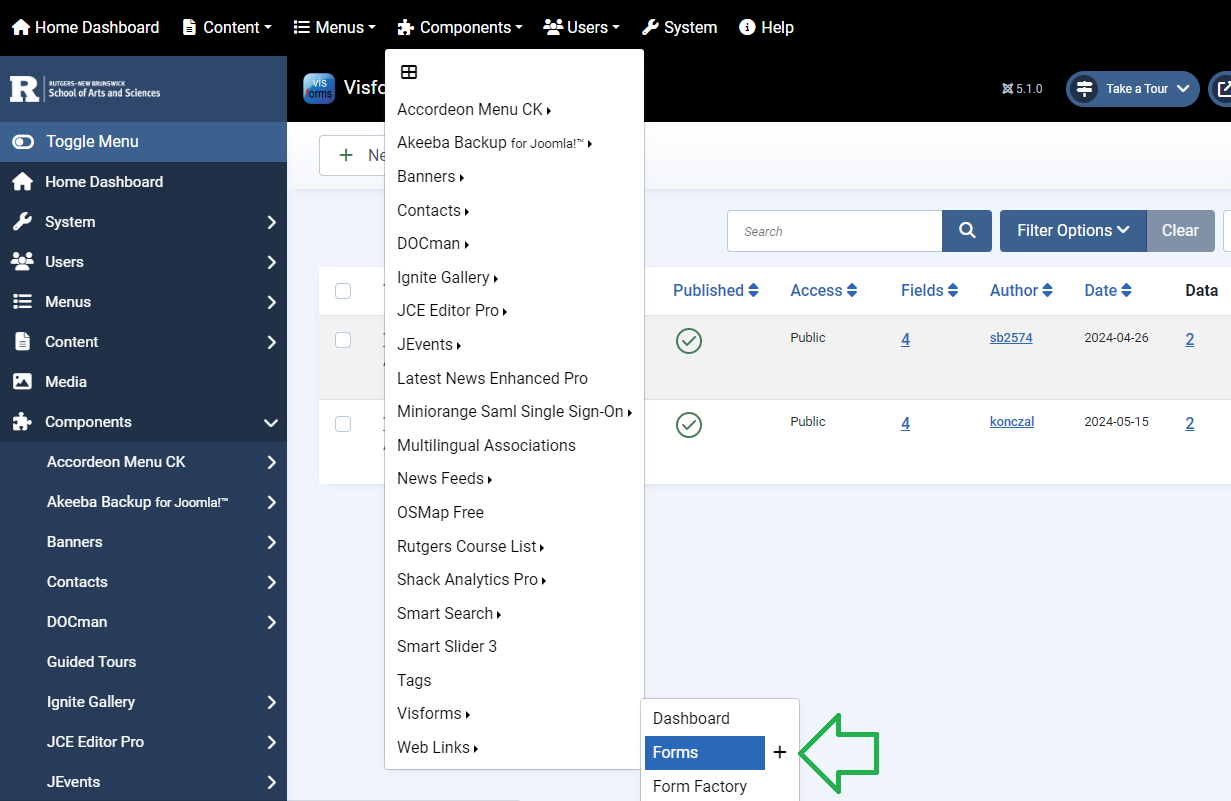Open the Take a Tour dropdown
The width and height of the screenshot is (1231, 801).
[x=1133, y=88]
